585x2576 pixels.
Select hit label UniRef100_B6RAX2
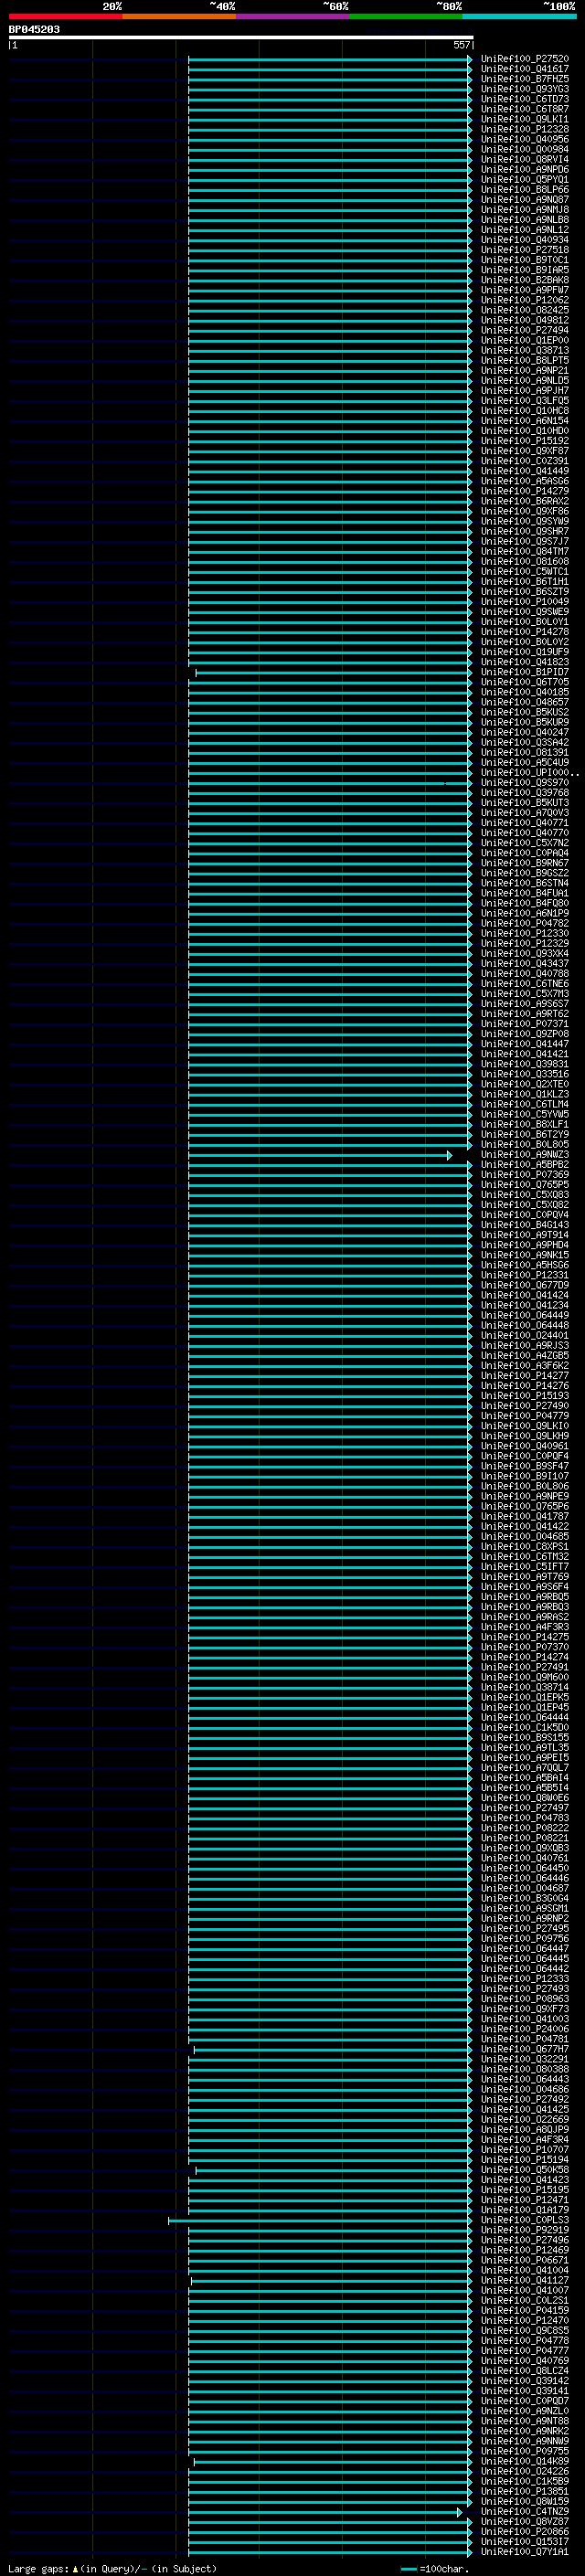[524, 501]
